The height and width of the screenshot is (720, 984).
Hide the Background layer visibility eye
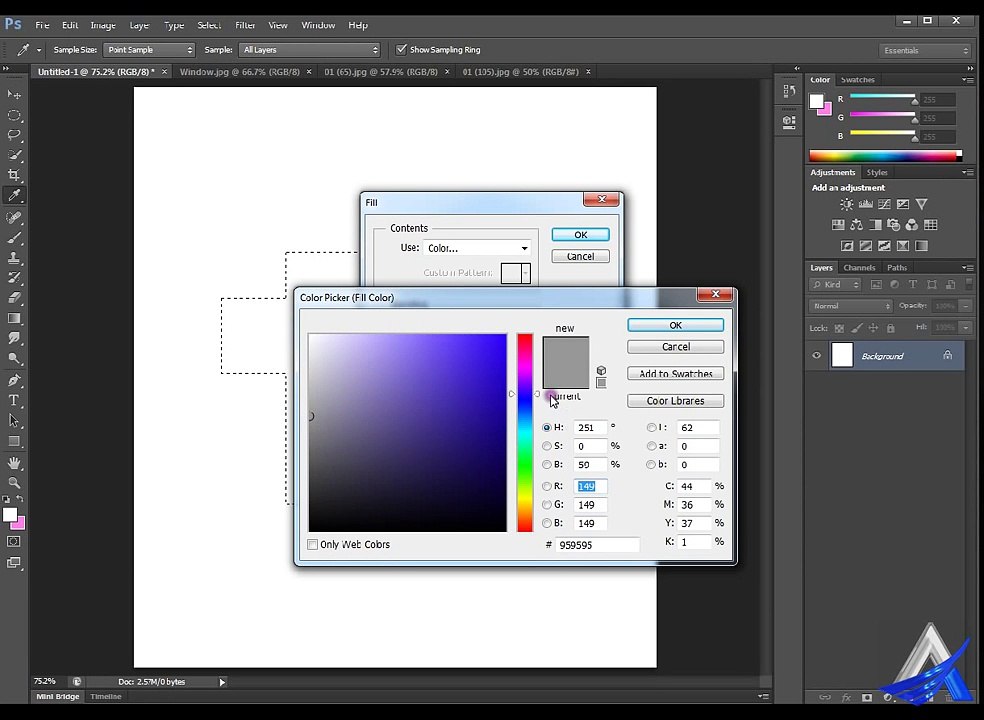tap(816, 355)
